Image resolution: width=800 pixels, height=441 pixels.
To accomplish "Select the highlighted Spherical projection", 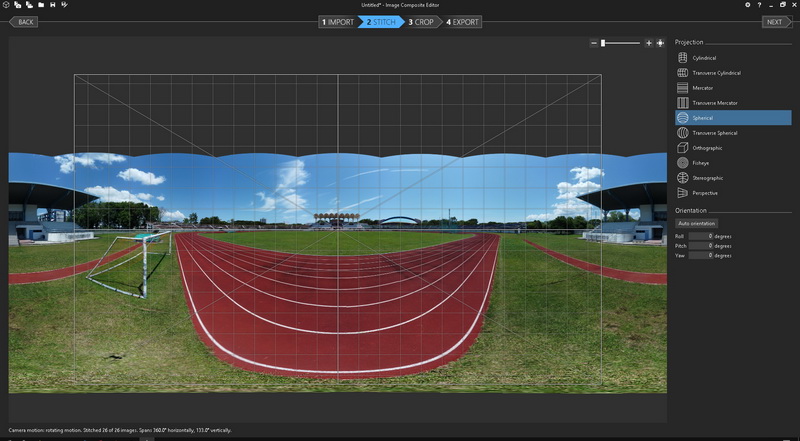I will 733,118.
